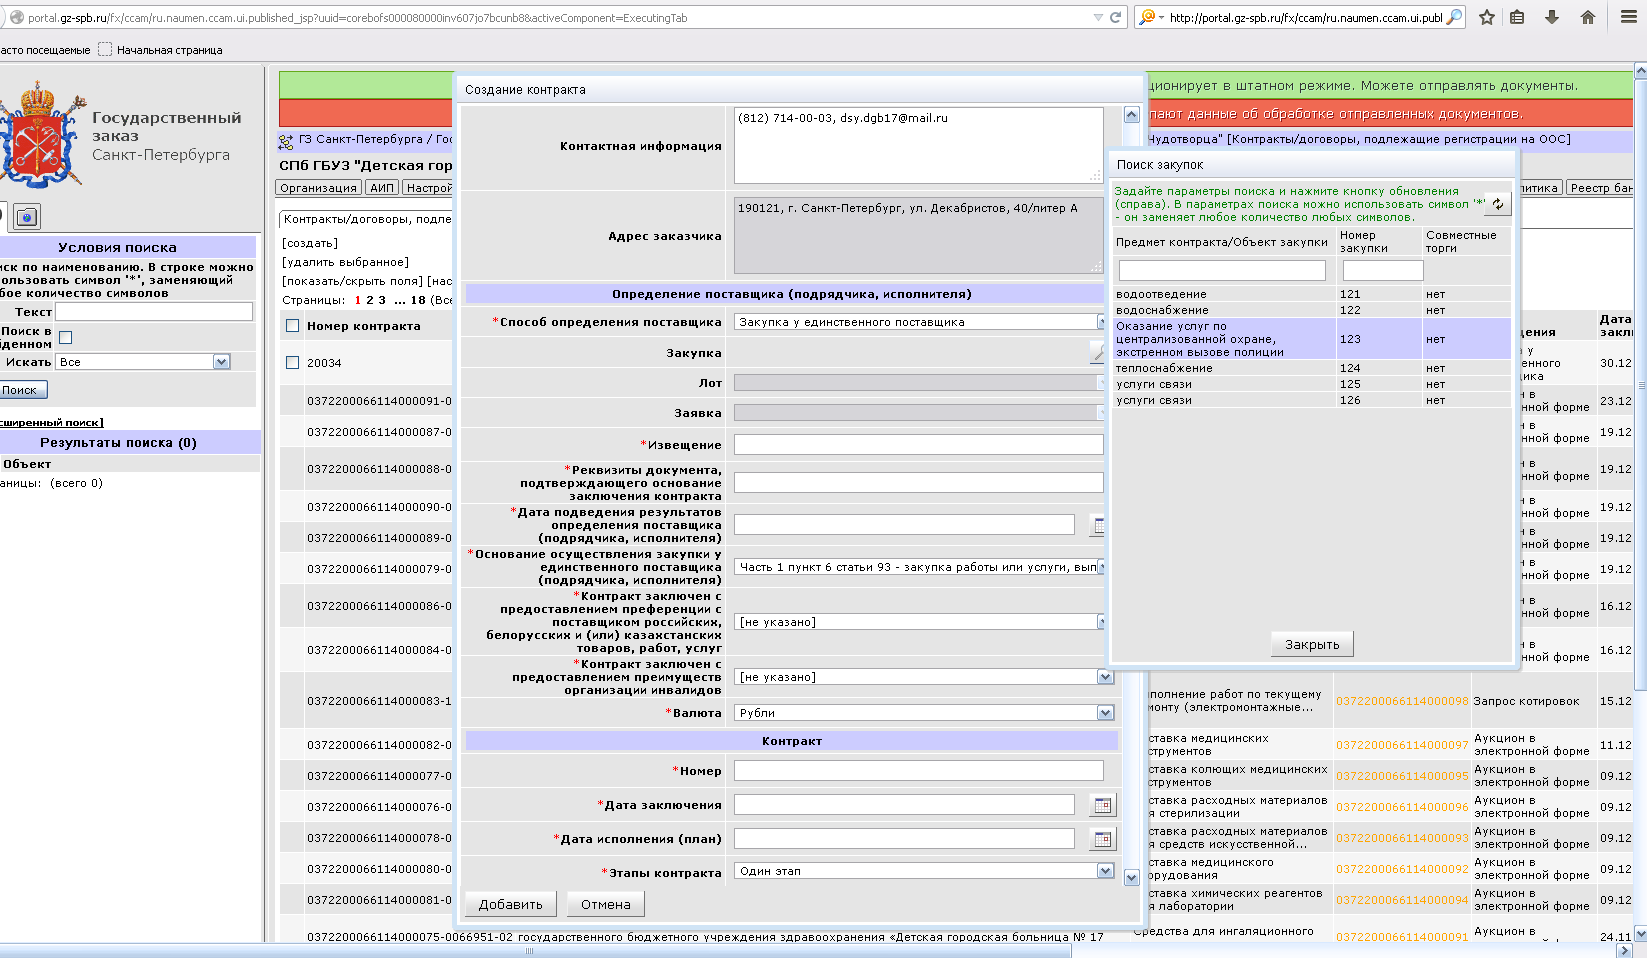Reload page via browser refresh icon

point(1115,17)
